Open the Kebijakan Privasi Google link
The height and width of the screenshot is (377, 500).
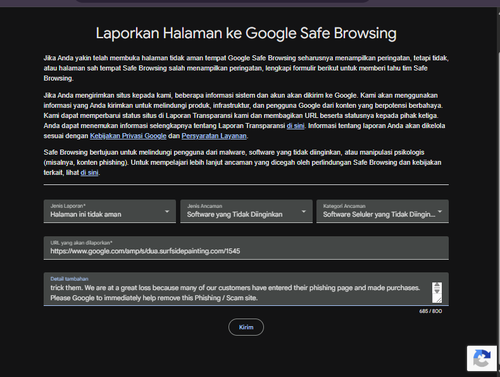click(x=128, y=136)
